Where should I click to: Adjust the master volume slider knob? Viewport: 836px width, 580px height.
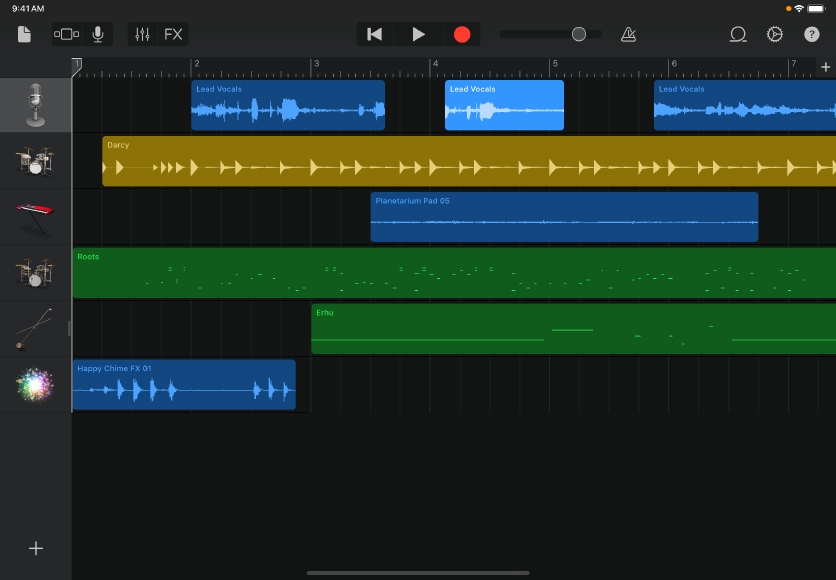coord(579,34)
